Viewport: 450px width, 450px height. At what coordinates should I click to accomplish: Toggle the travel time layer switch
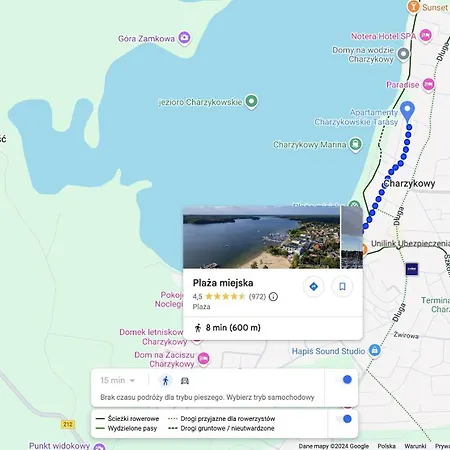(x=344, y=380)
